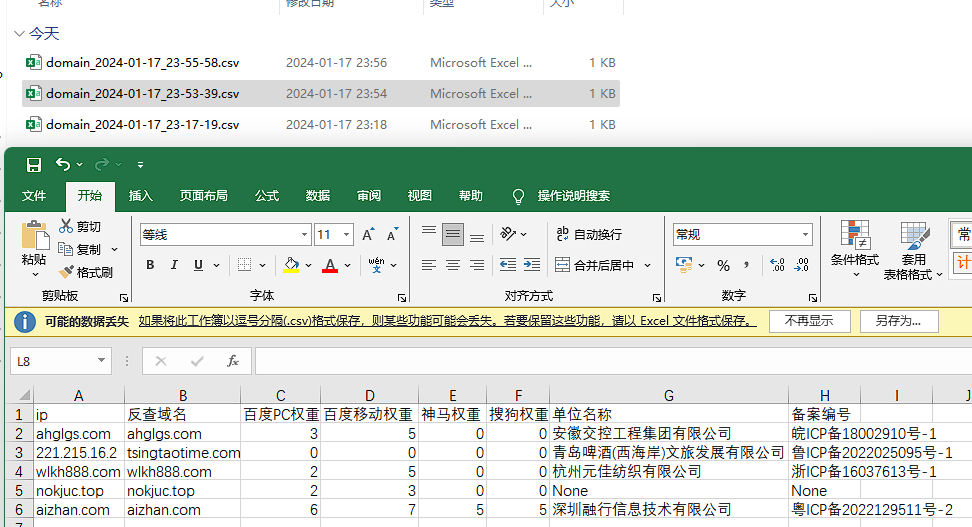The width and height of the screenshot is (972, 527).
Task: Switch to the 页面布局 tab
Action: (x=203, y=196)
